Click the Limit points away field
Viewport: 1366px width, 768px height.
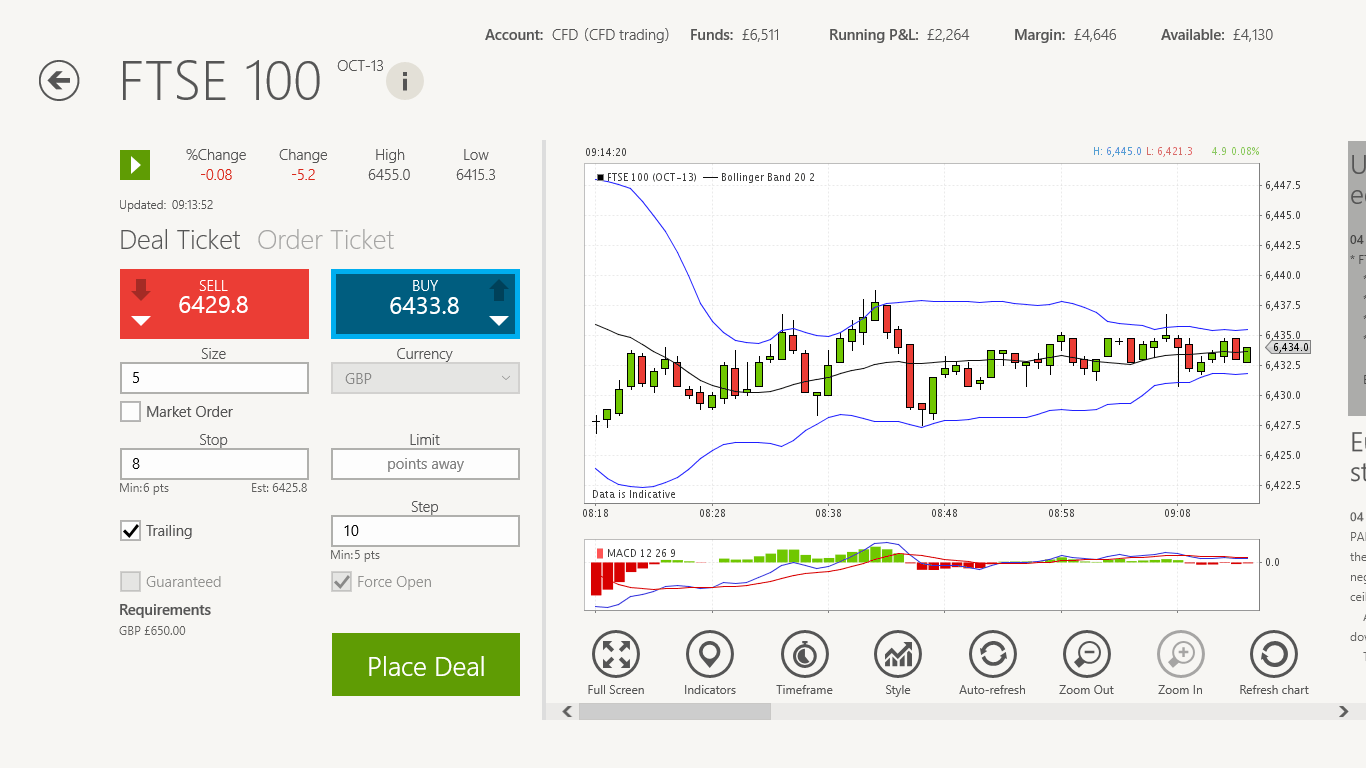coord(425,464)
